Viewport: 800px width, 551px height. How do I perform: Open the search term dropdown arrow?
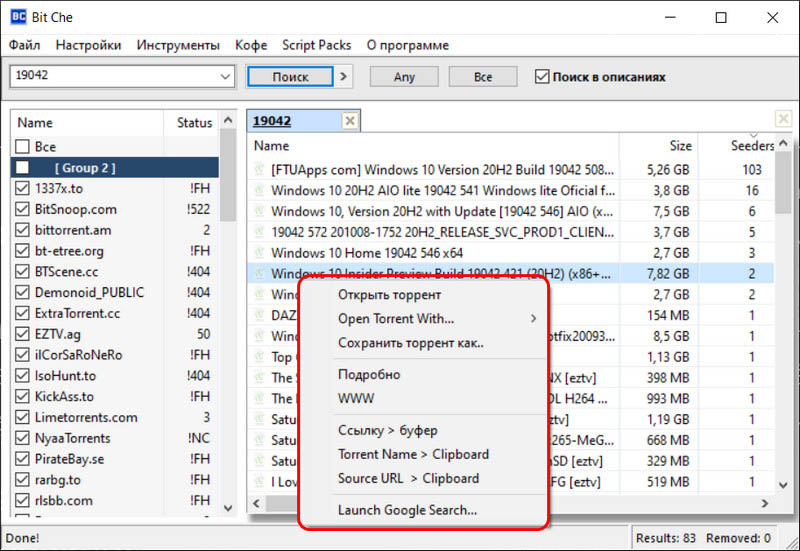[x=225, y=77]
